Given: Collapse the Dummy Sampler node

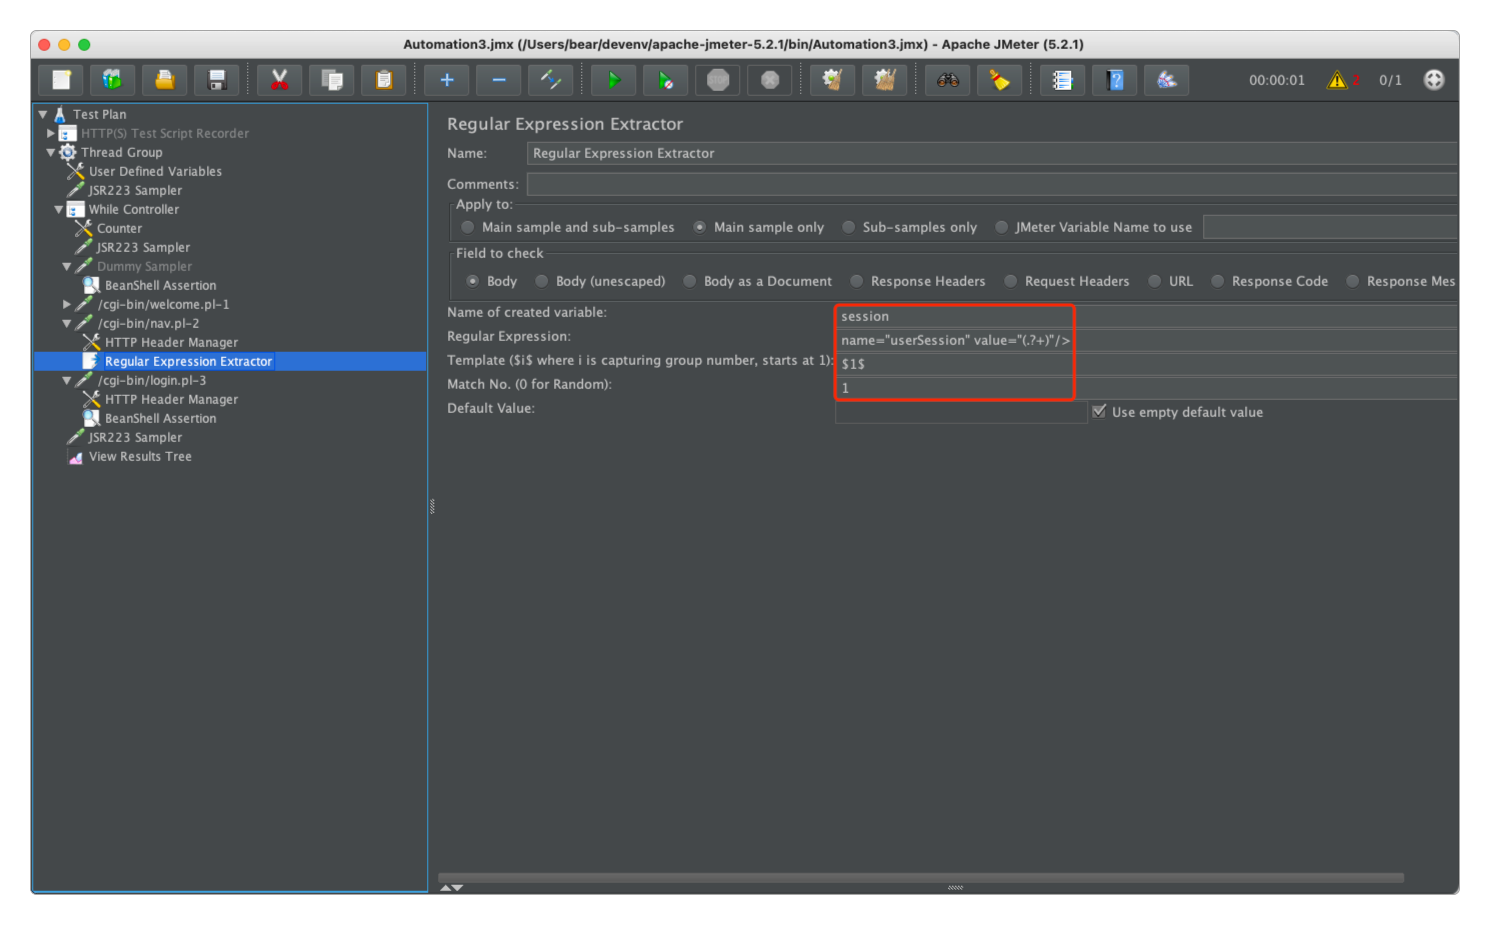Looking at the screenshot, I should pyautogui.click(x=67, y=267).
